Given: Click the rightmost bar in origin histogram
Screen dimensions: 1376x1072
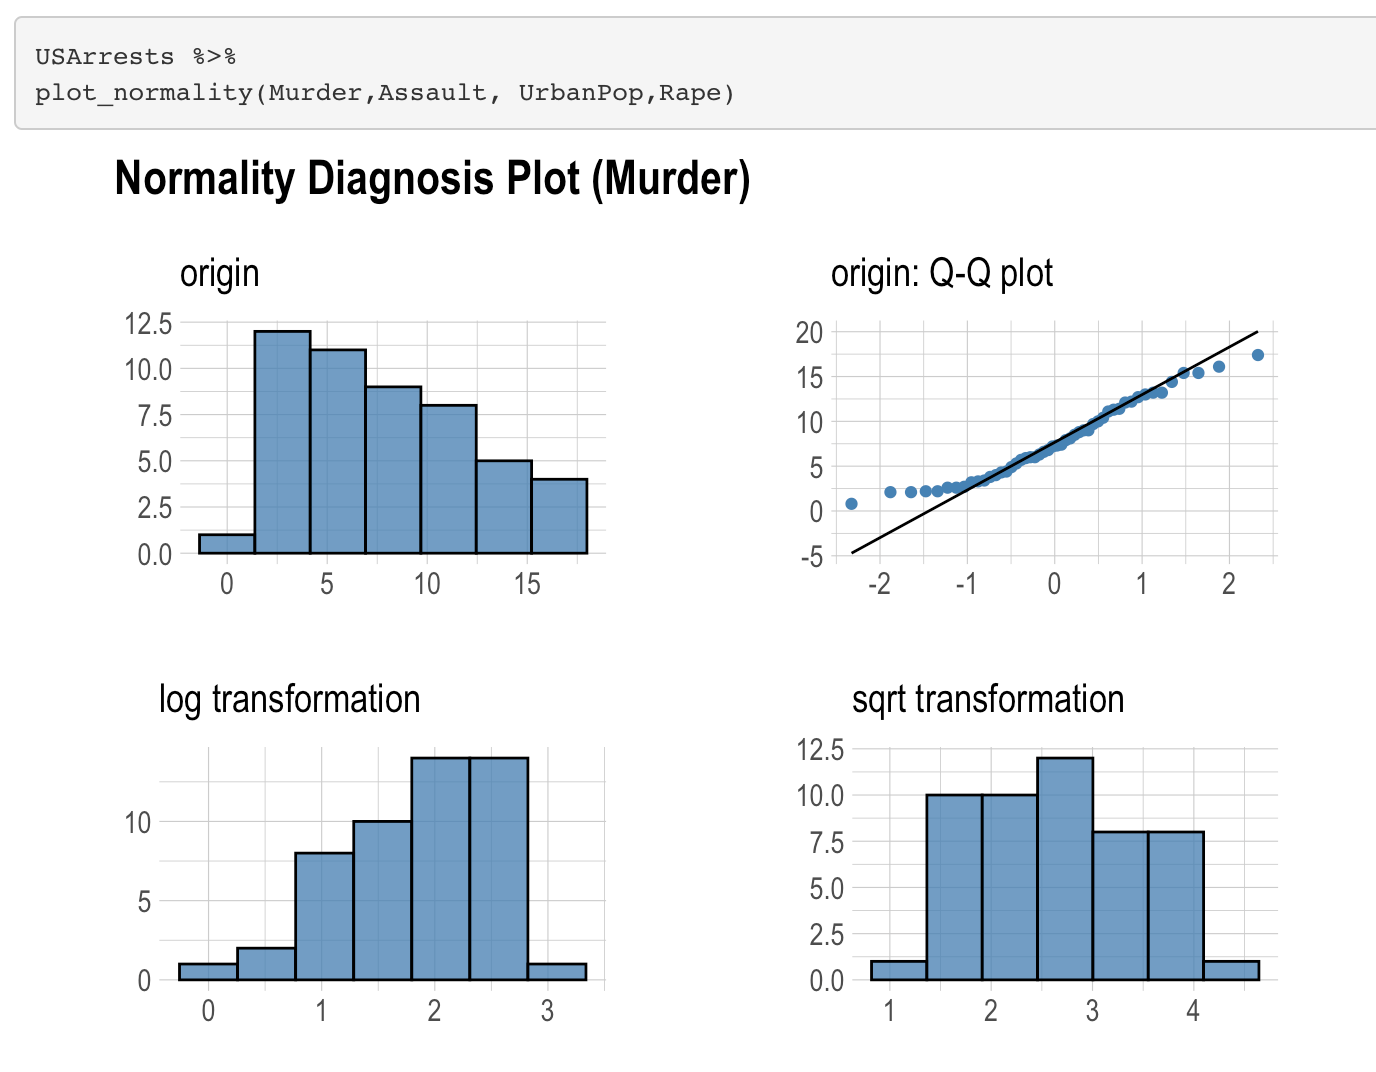Looking at the screenshot, I should coord(559,516).
